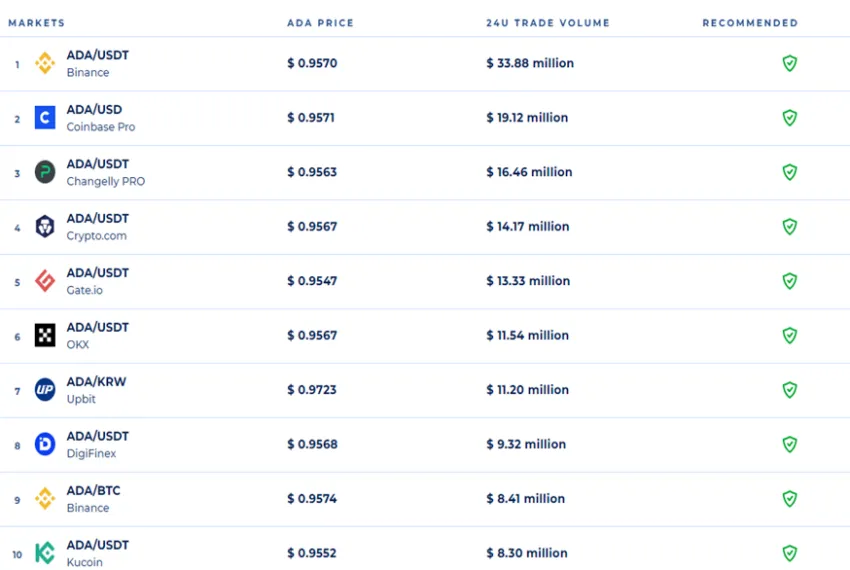The width and height of the screenshot is (850, 570).
Task: Click the Kucoin green logo icon
Action: coord(45,553)
